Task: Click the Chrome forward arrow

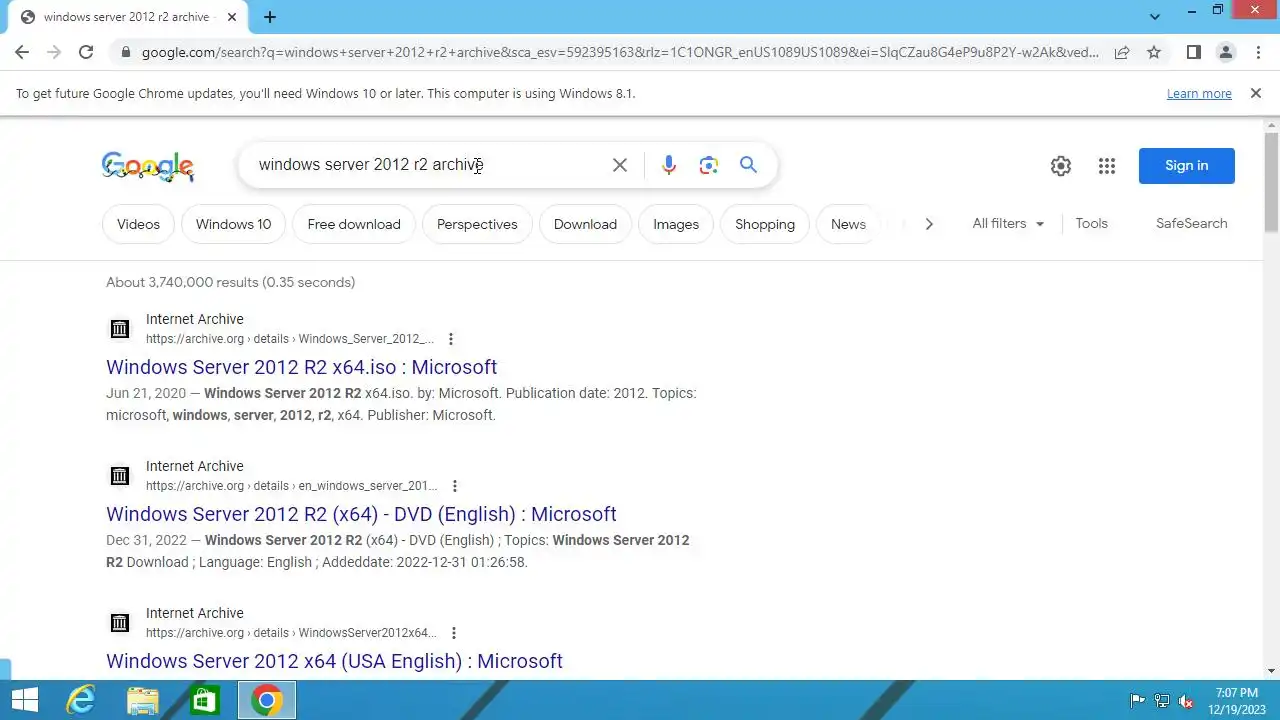Action: 54,52
